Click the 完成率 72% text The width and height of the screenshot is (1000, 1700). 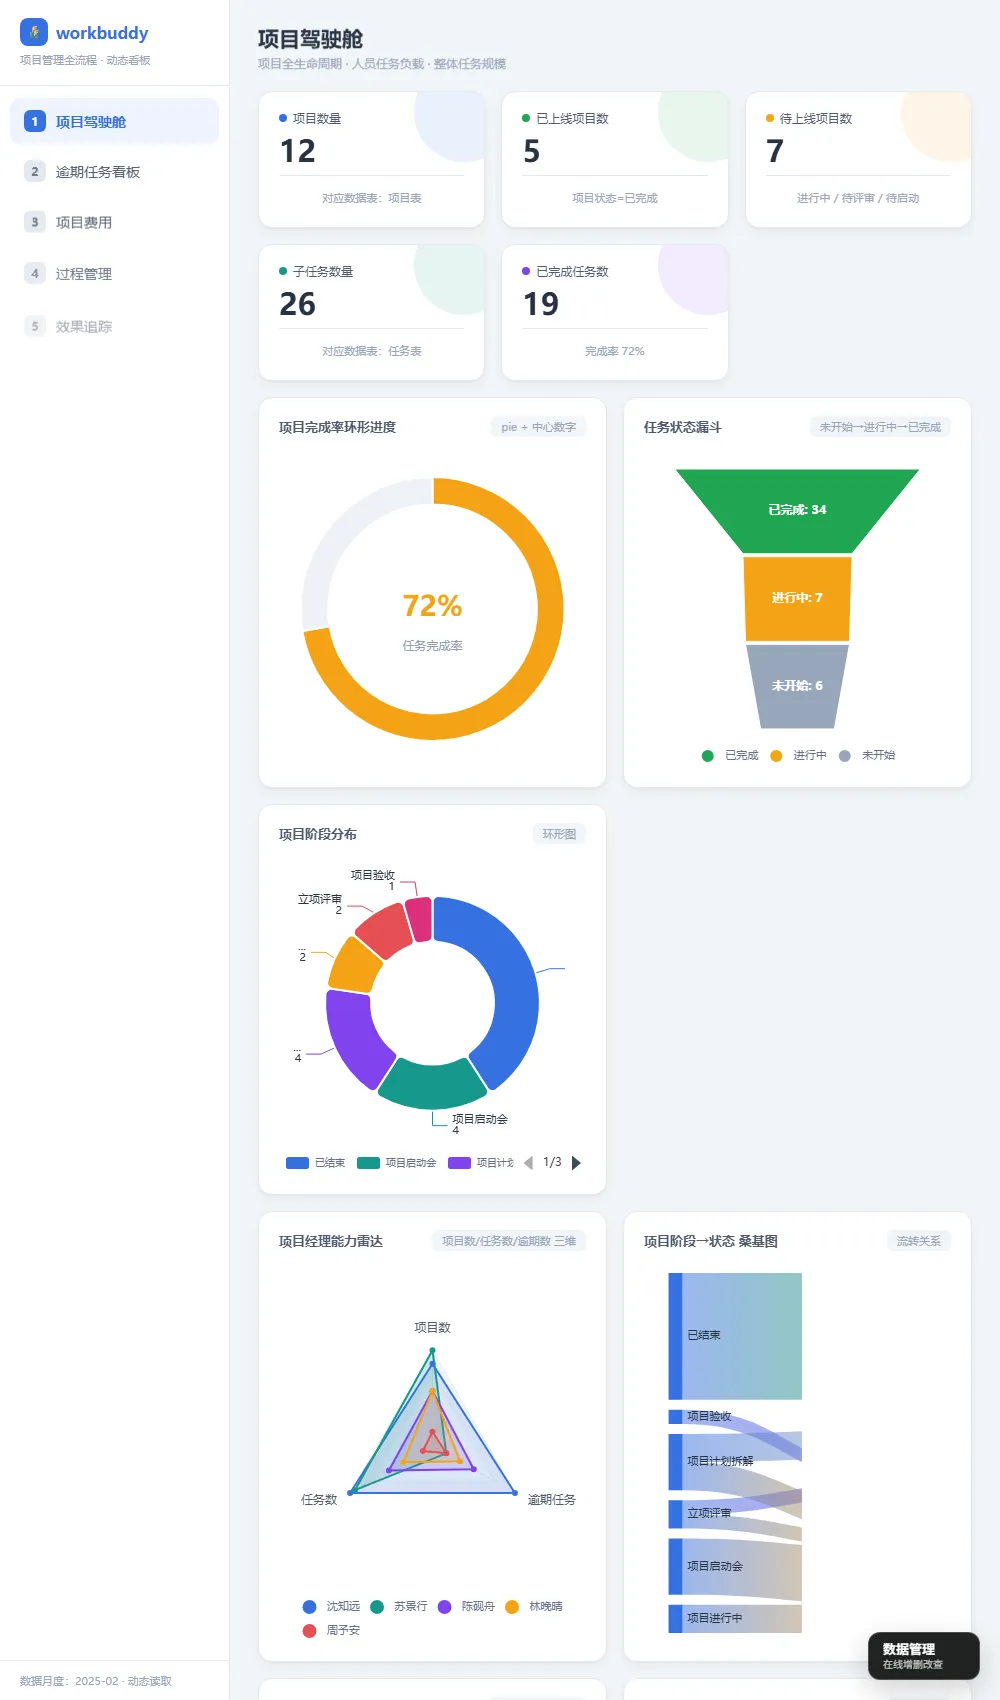tap(615, 351)
